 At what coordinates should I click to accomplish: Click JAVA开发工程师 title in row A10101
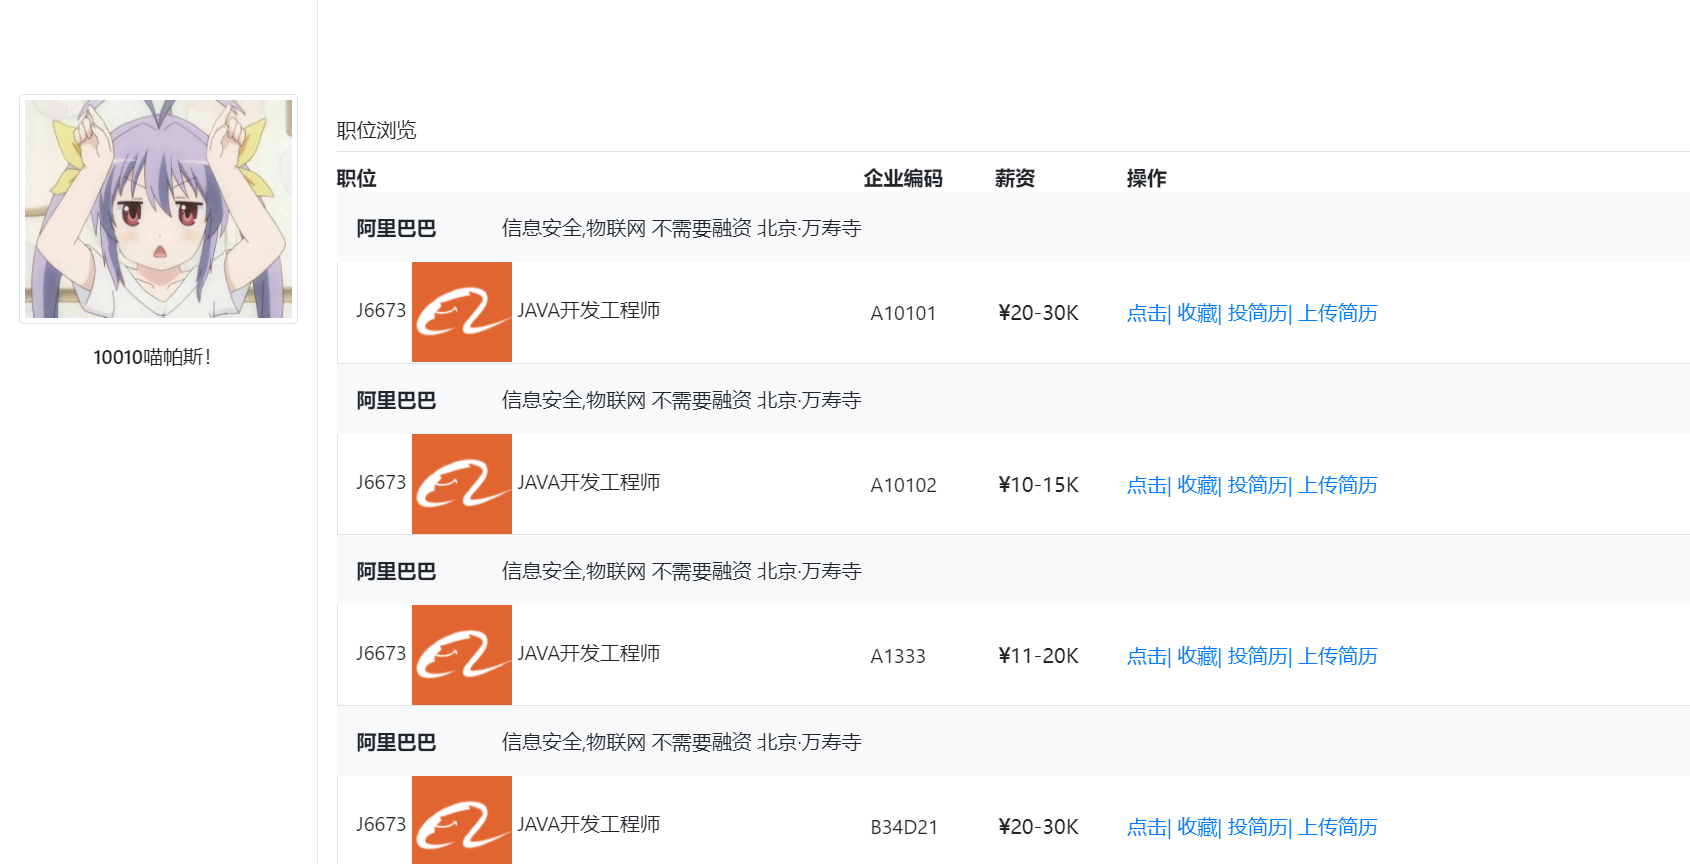(588, 310)
